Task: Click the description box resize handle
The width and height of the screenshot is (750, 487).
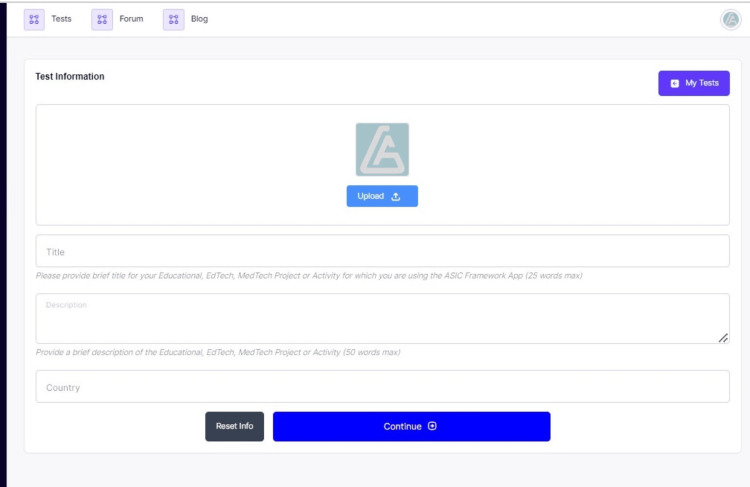Action: pos(723,338)
